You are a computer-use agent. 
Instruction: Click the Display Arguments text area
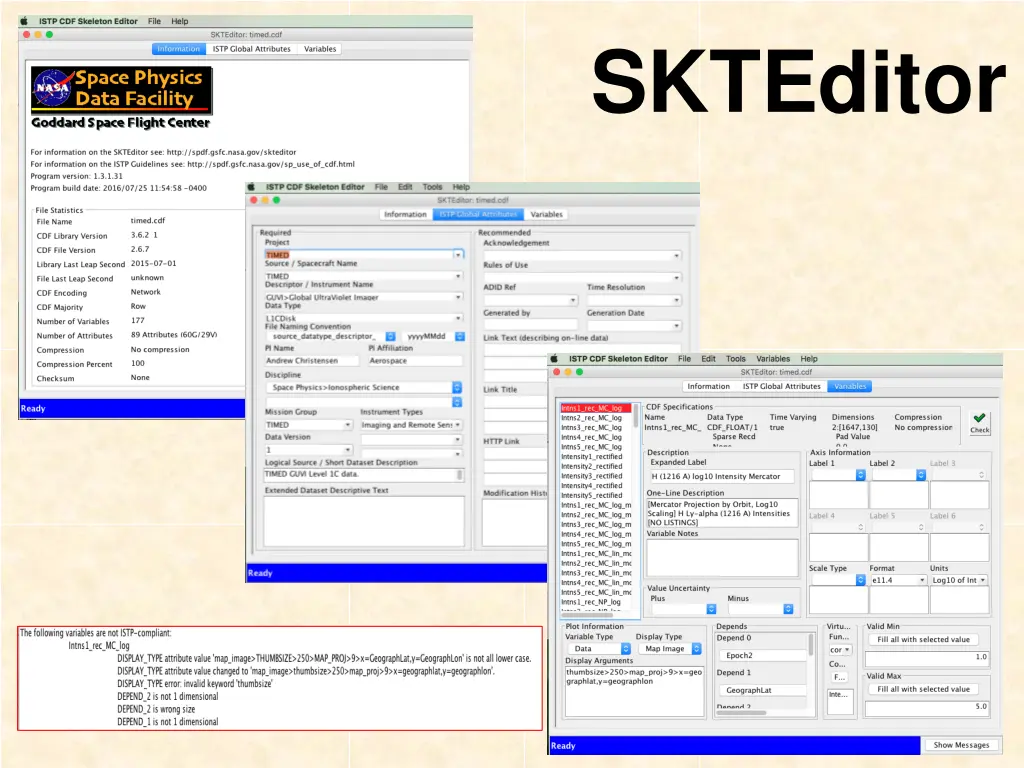coord(635,692)
